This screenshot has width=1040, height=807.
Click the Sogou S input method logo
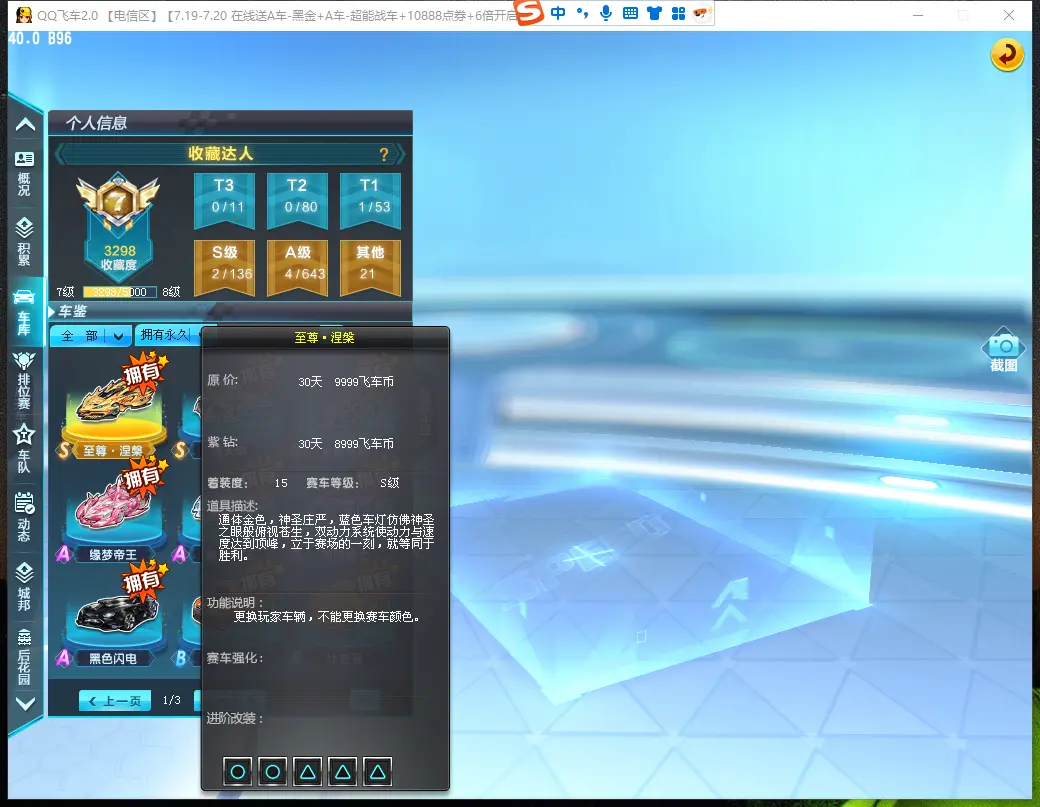pos(529,12)
